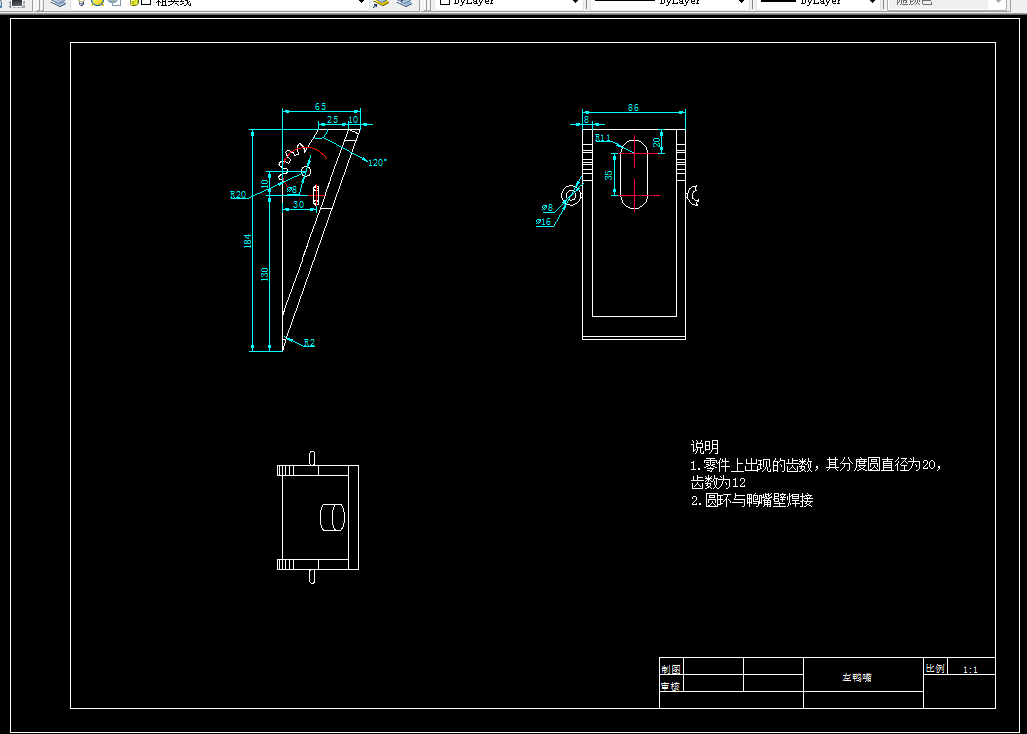Select note line starting 1.零件上出现的齿数
This screenshot has height=734, width=1027.
[x=816, y=465]
